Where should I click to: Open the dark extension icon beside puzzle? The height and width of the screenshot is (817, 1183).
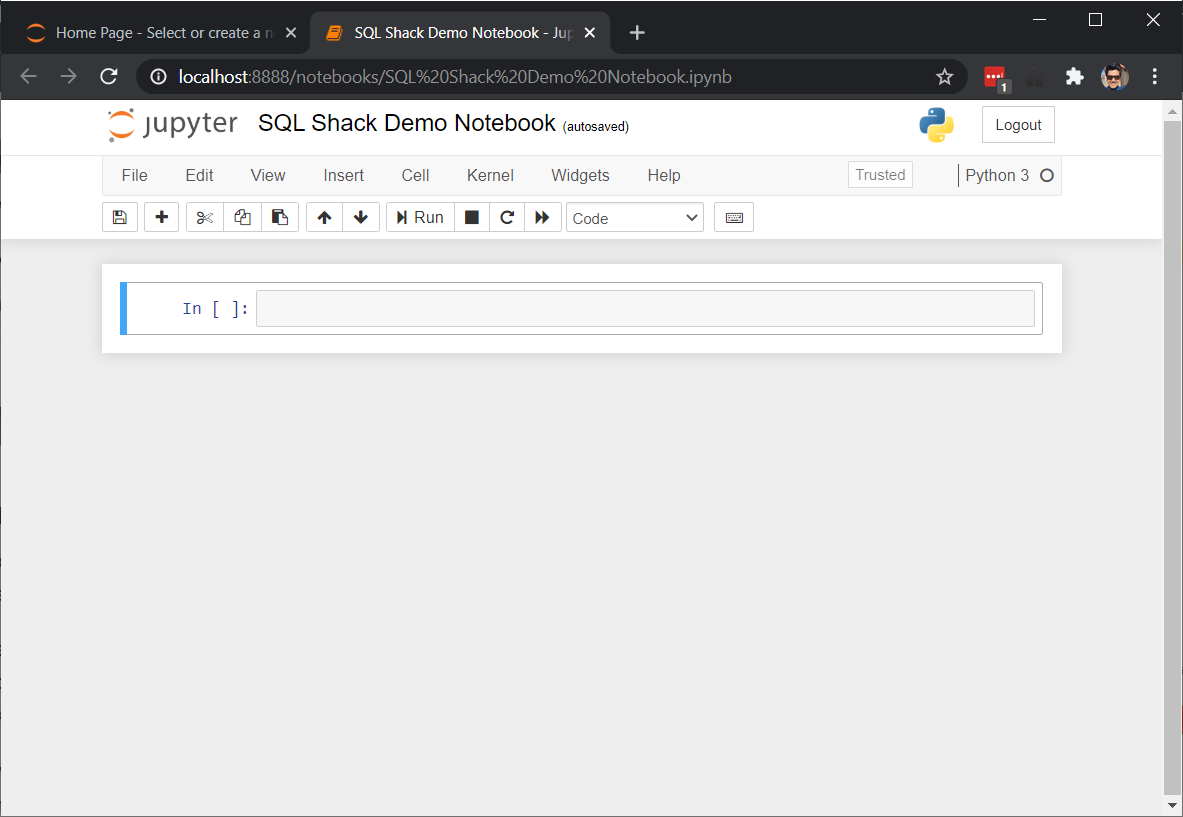click(x=1035, y=76)
